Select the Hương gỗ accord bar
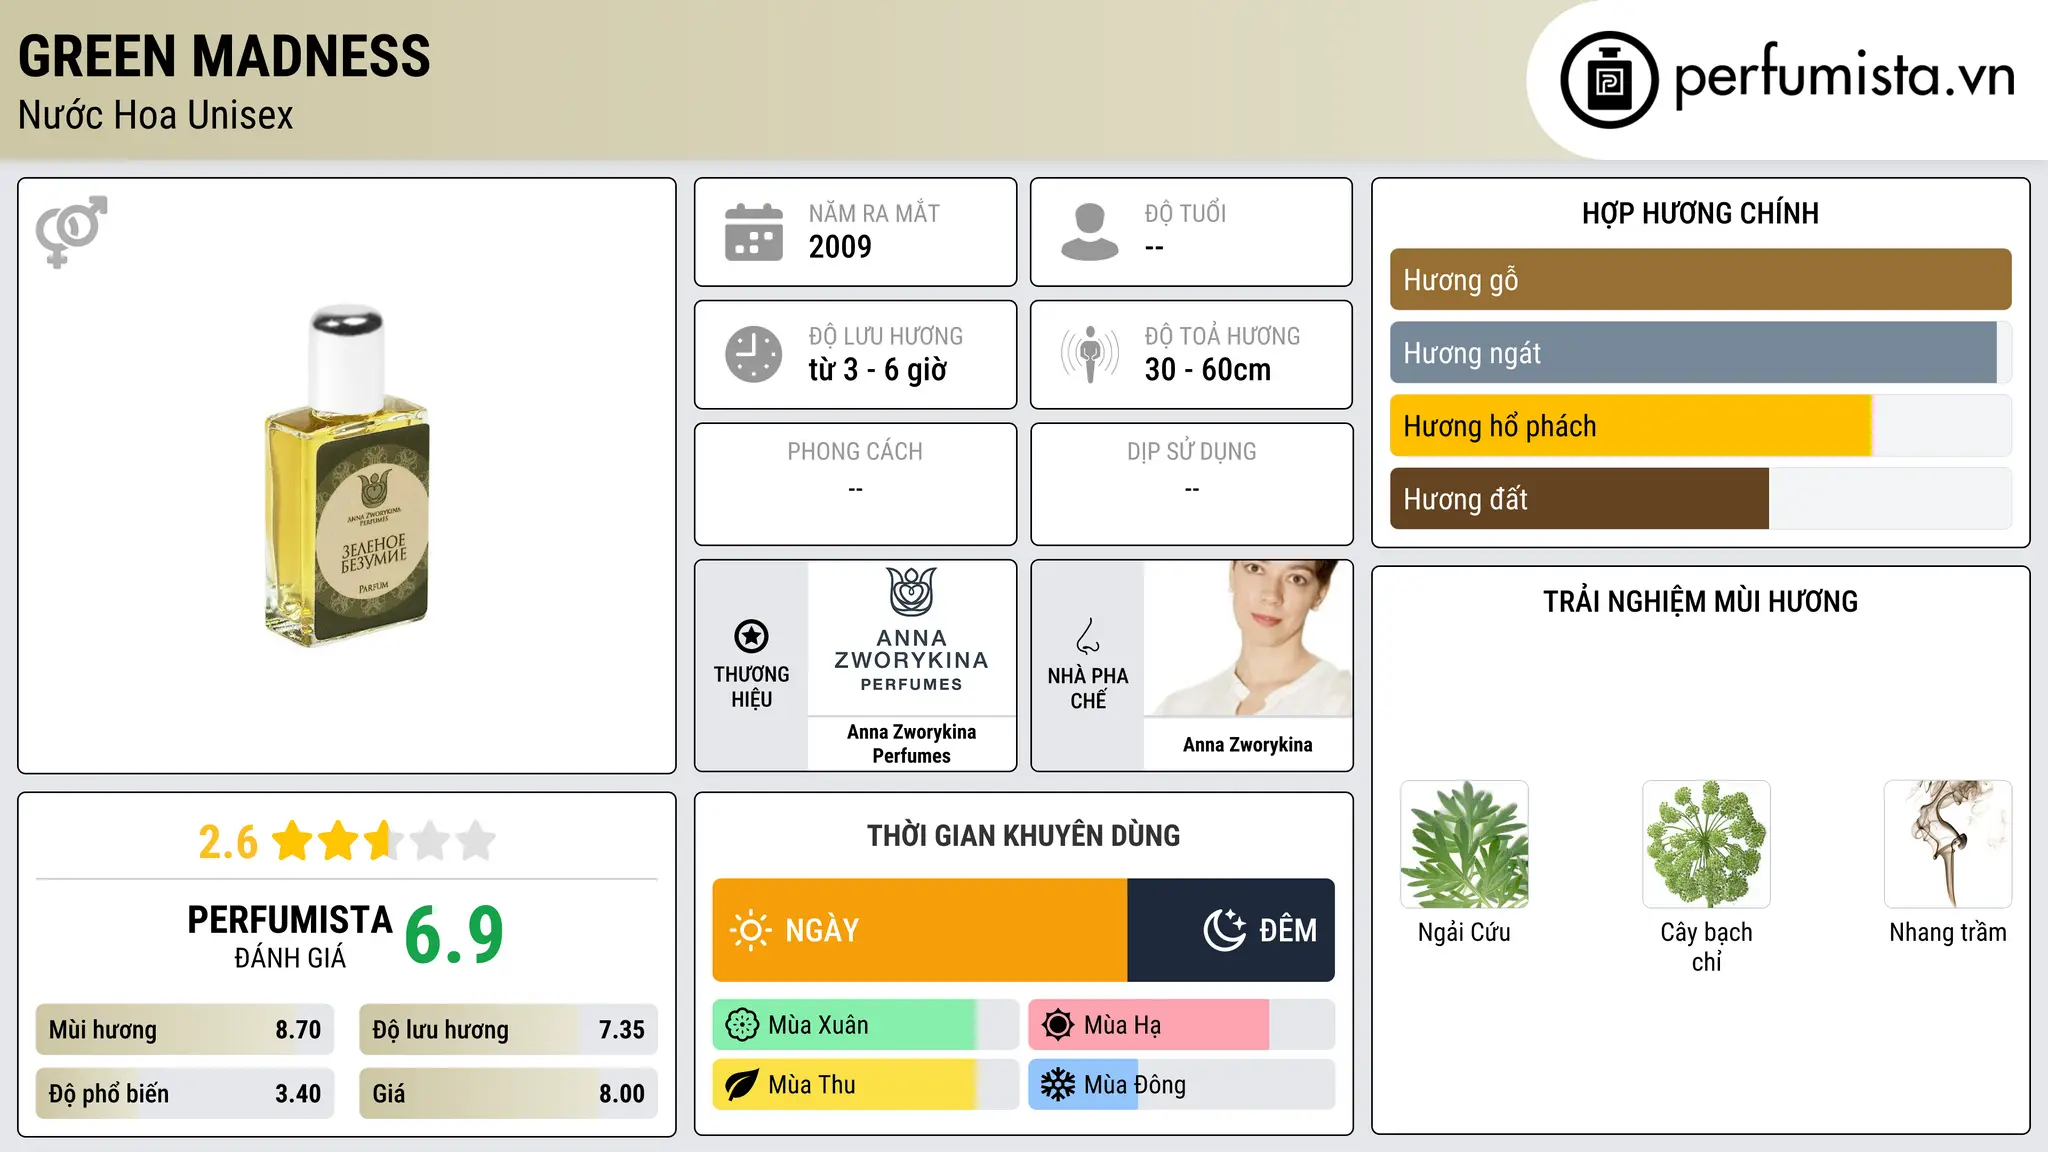The image size is (2048, 1152). click(1700, 280)
